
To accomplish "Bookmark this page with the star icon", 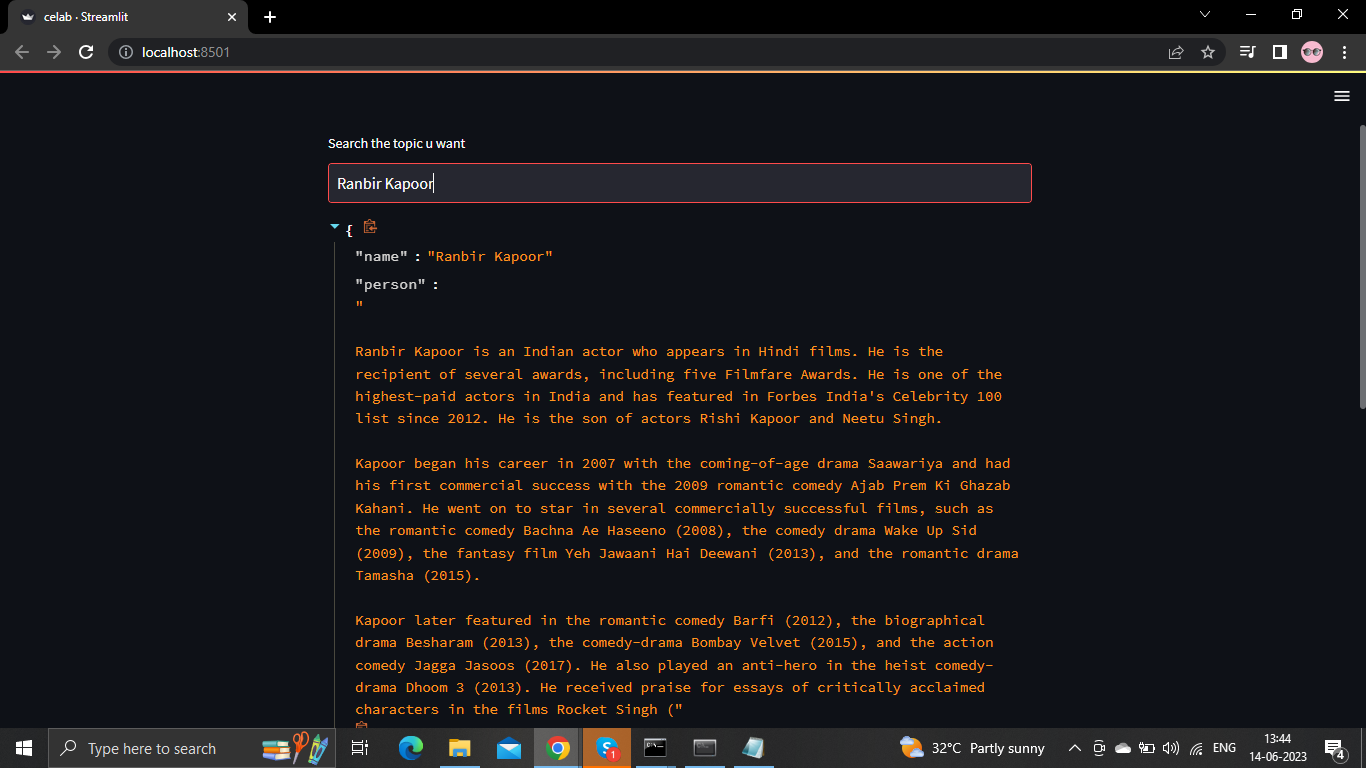I will point(1209,52).
